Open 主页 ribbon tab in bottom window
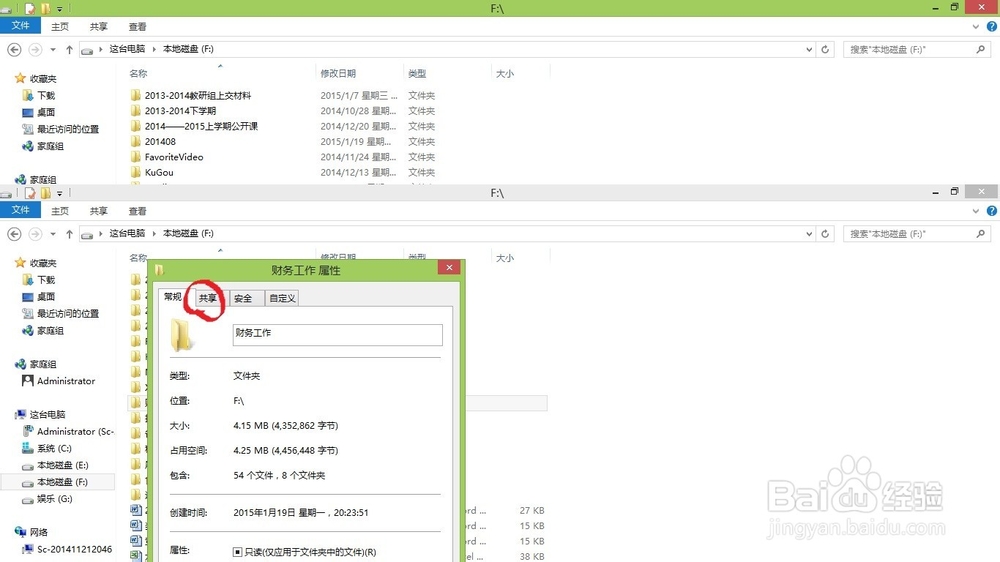Viewport: 1000px width, 562px height. point(60,211)
